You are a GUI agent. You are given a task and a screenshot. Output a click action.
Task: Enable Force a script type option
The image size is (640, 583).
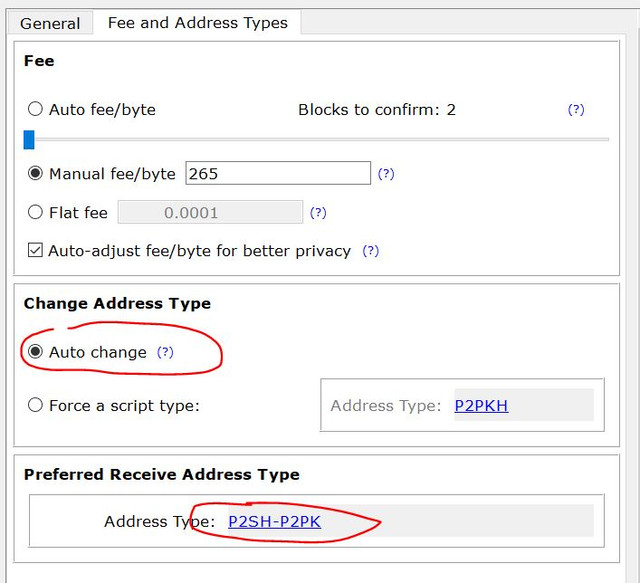(x=35, y=405)
